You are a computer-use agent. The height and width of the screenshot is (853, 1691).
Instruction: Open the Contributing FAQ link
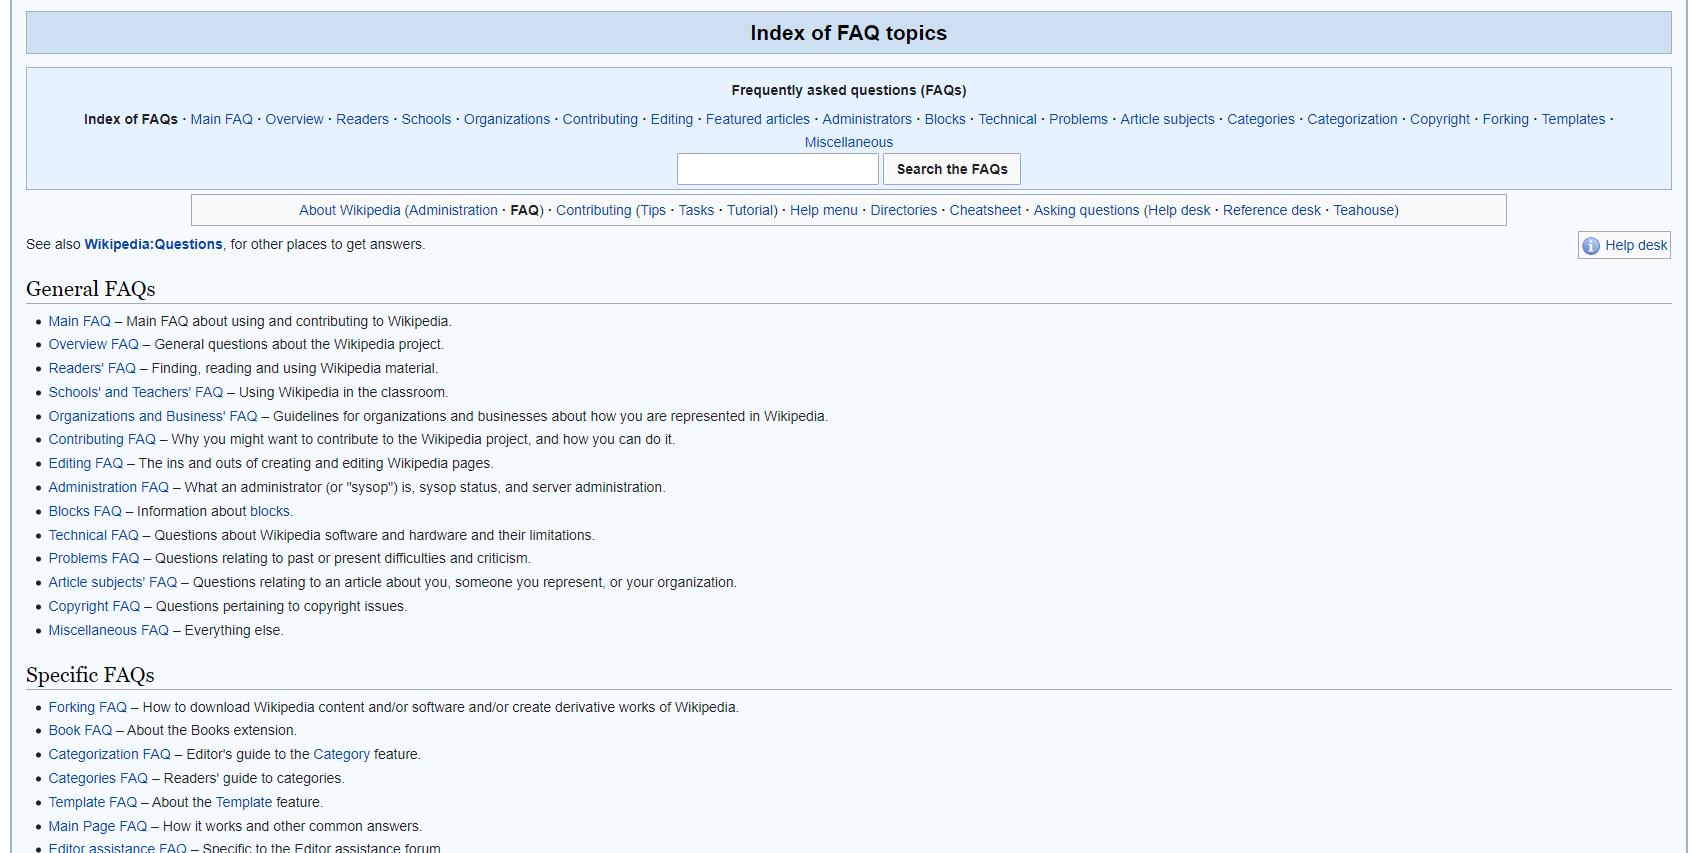coord(102,439)
